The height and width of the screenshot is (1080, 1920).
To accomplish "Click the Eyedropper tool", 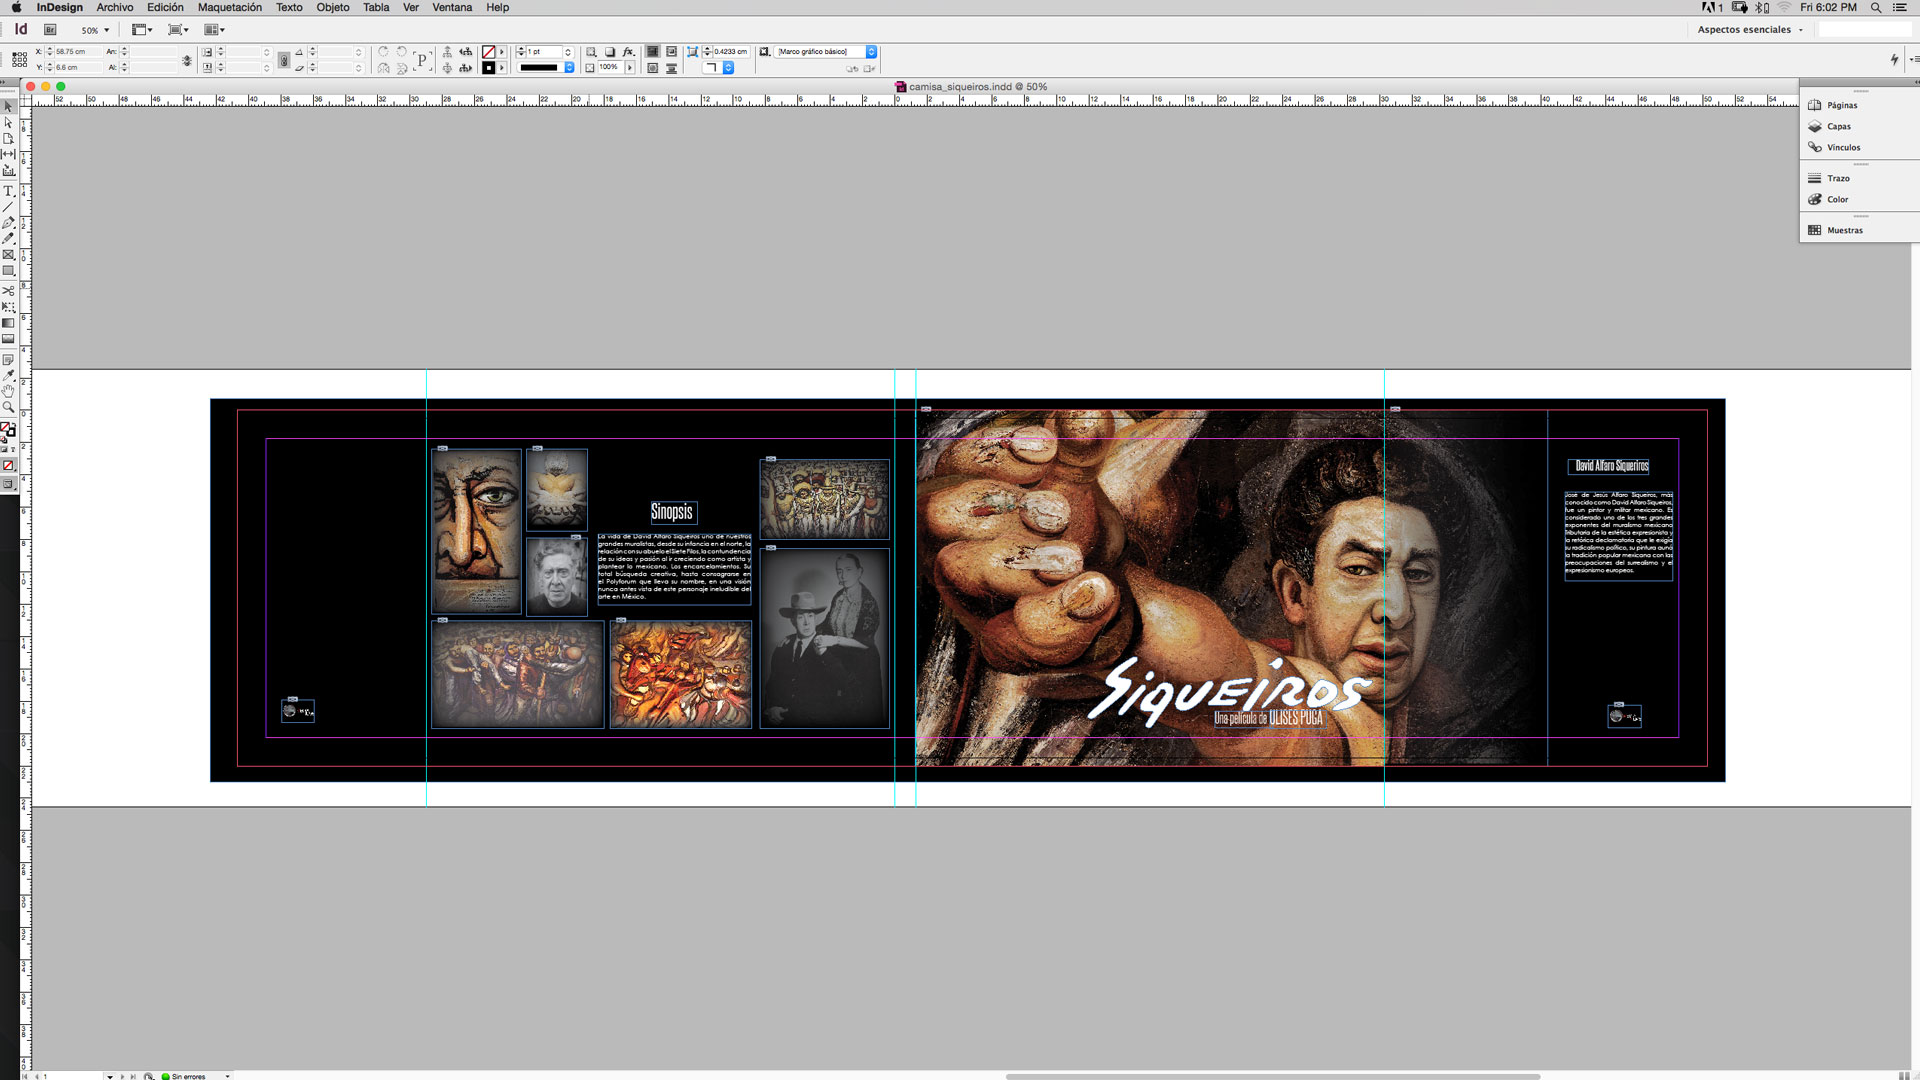I will click(8, 375).
